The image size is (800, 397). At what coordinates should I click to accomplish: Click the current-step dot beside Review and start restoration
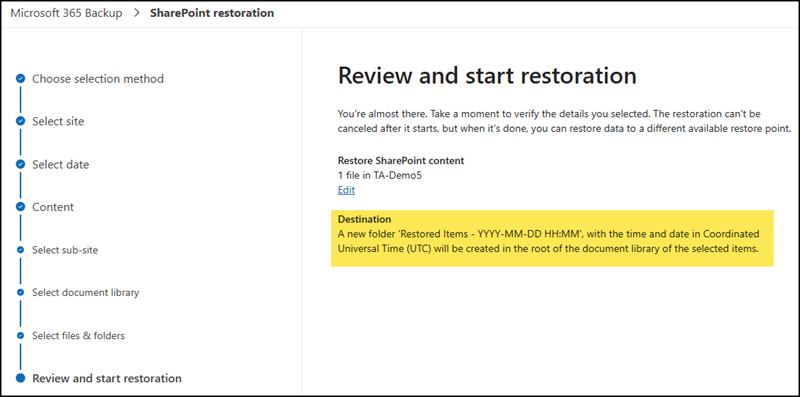point(20,378)
